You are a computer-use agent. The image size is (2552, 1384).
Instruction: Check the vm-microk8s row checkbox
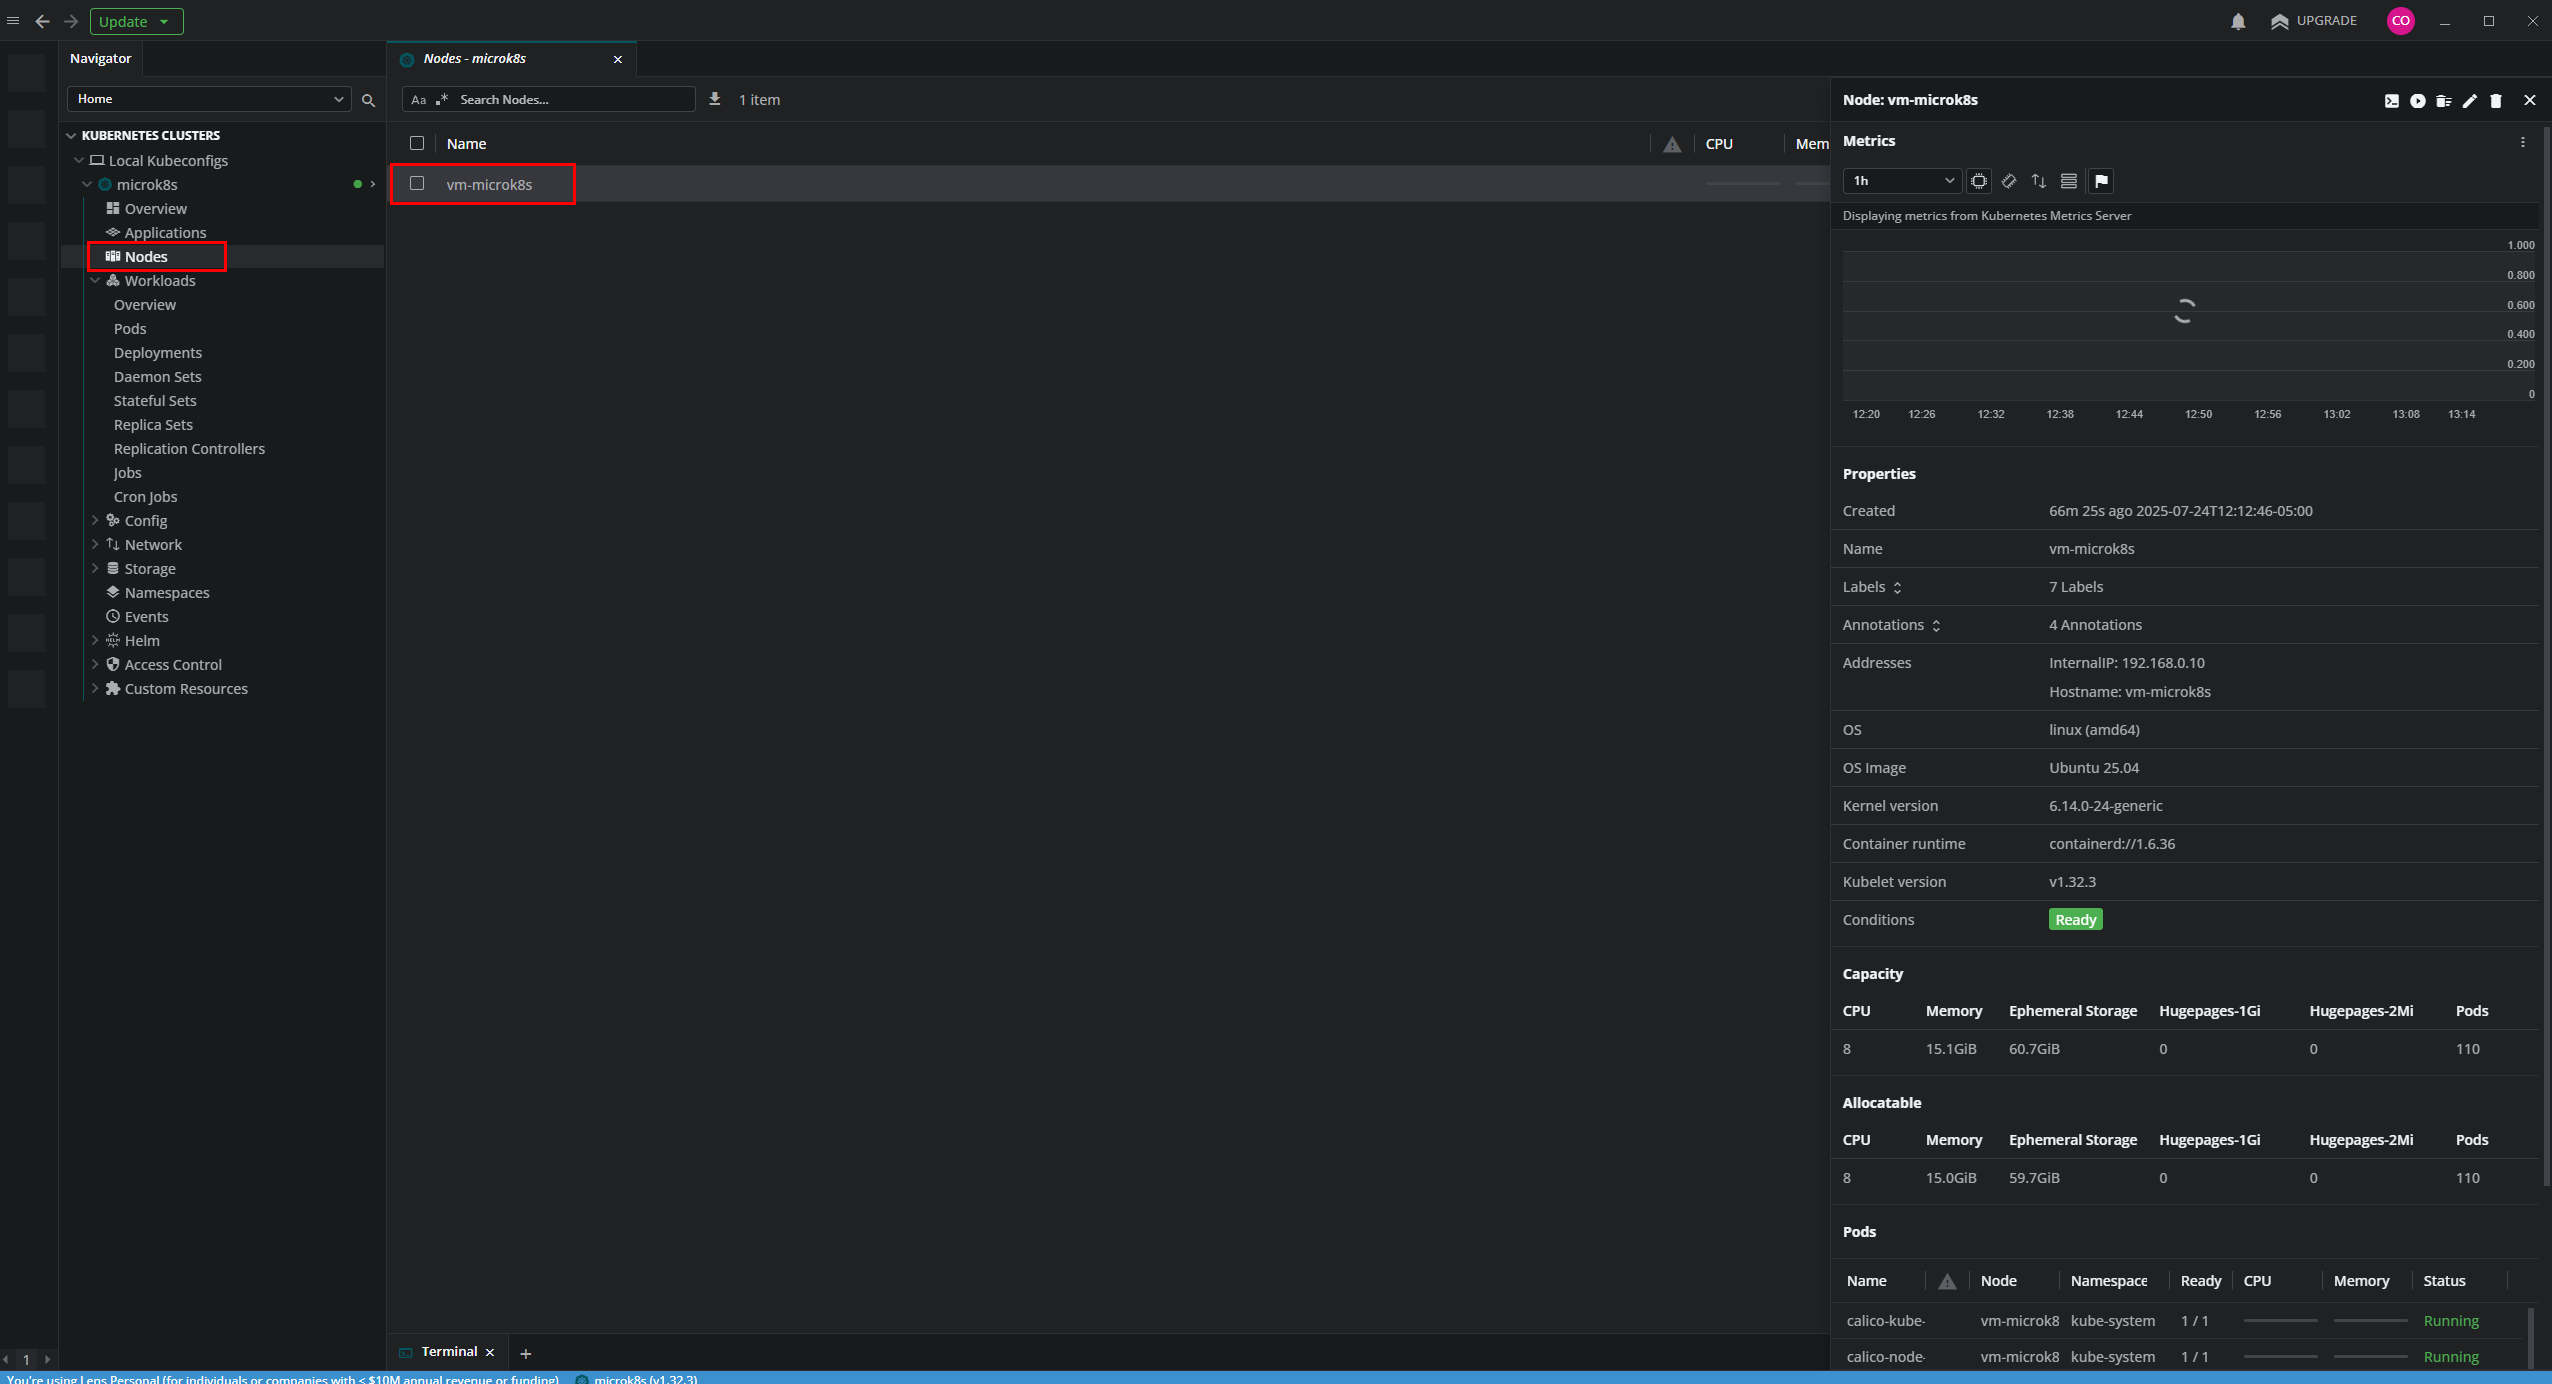point(417,183)
